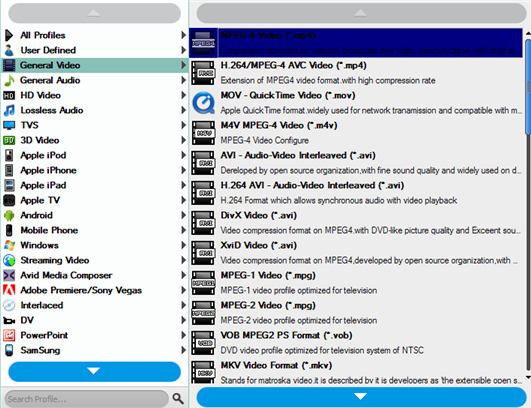Image resolution: width=531 pixels, height=408 pixels.
Task: Open the Lossless Audio category
Action: click(95, 110)
